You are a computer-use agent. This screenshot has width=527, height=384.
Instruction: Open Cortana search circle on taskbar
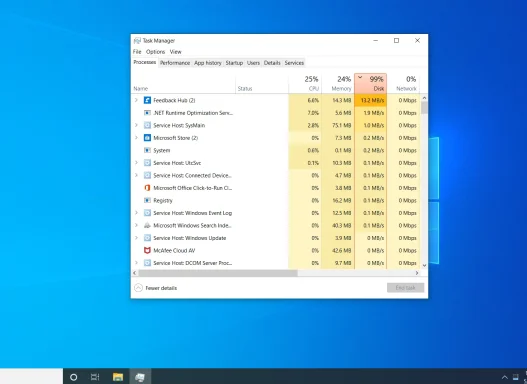tap(74, 377)
